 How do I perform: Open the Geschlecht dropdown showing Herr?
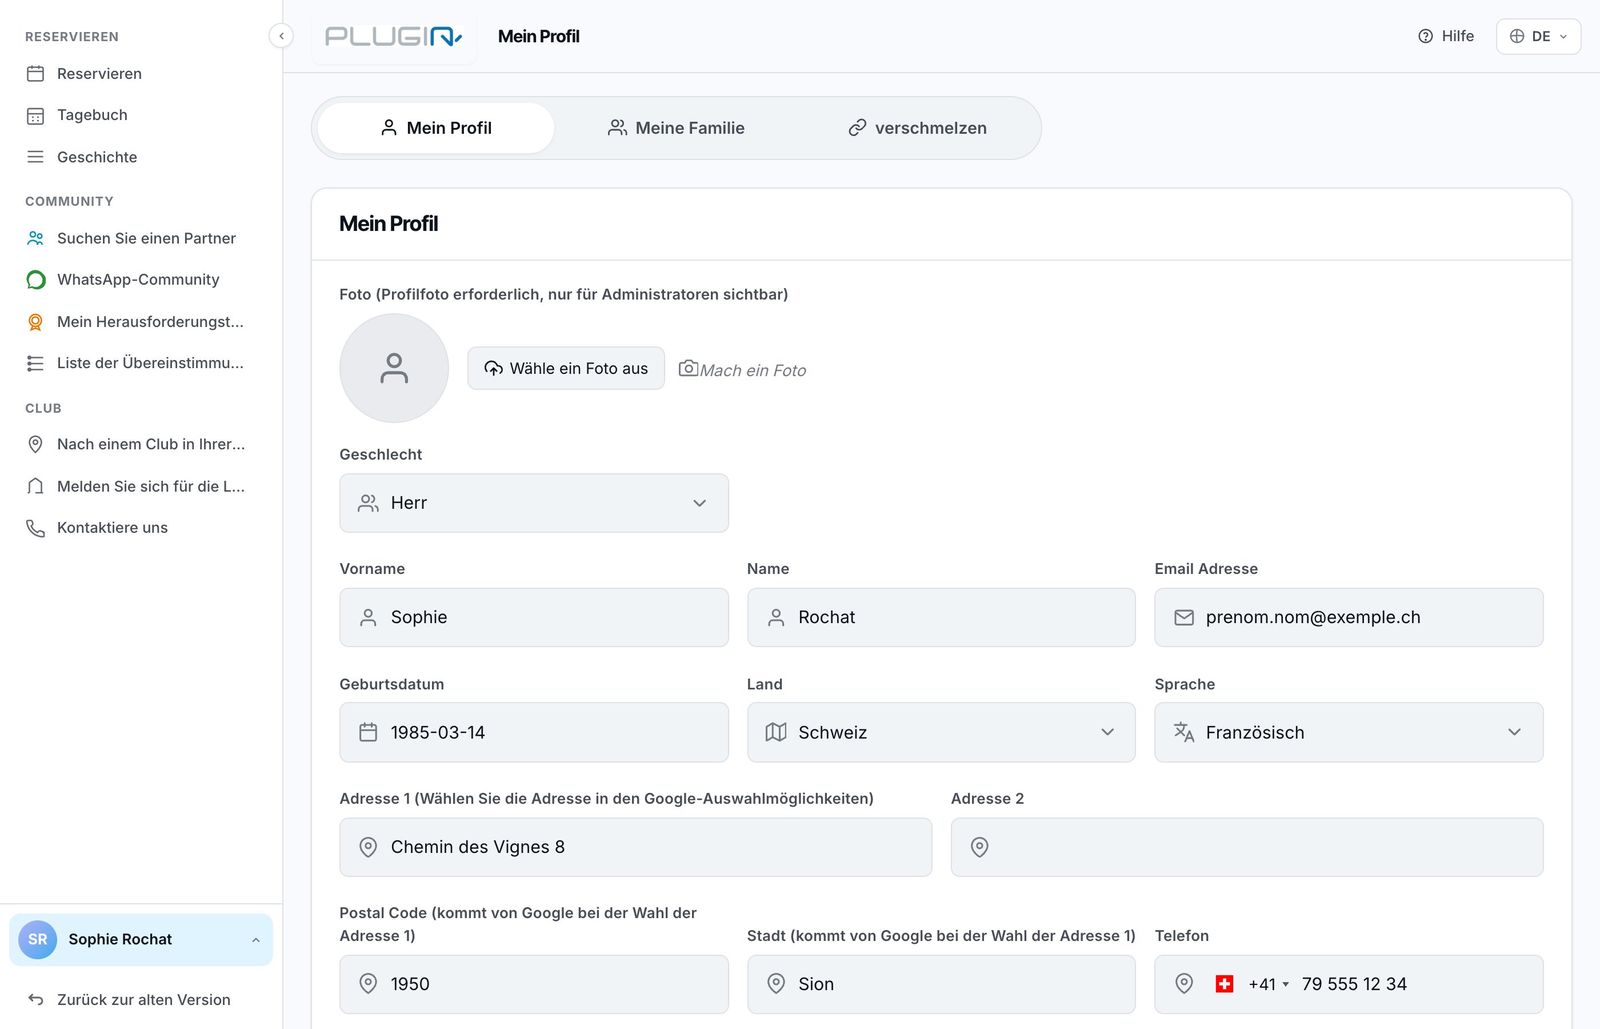pos(534,503)
